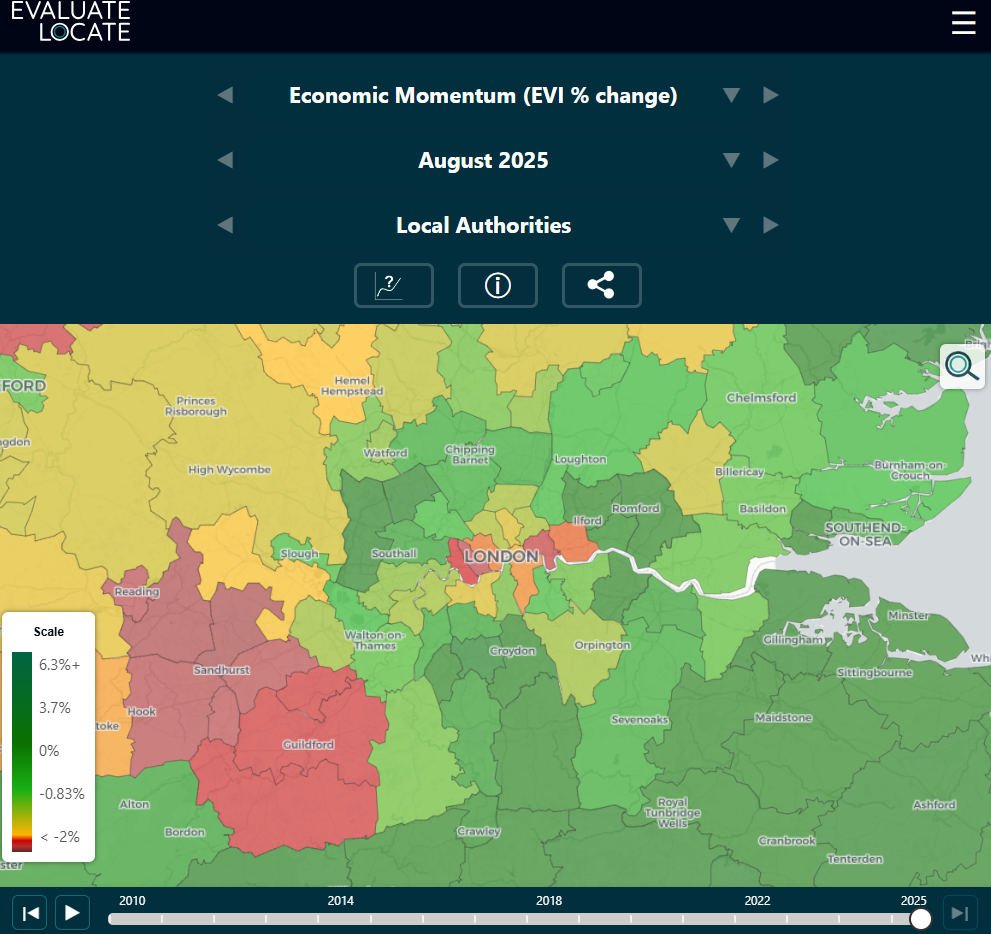Skip to timeline start
The height and width of the screenshot is (934, 991).
coord(30,912)
